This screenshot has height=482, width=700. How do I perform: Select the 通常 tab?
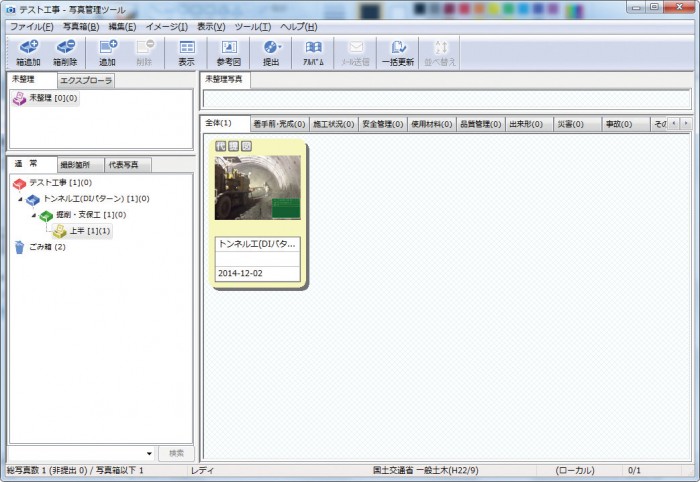pos(32,164)
